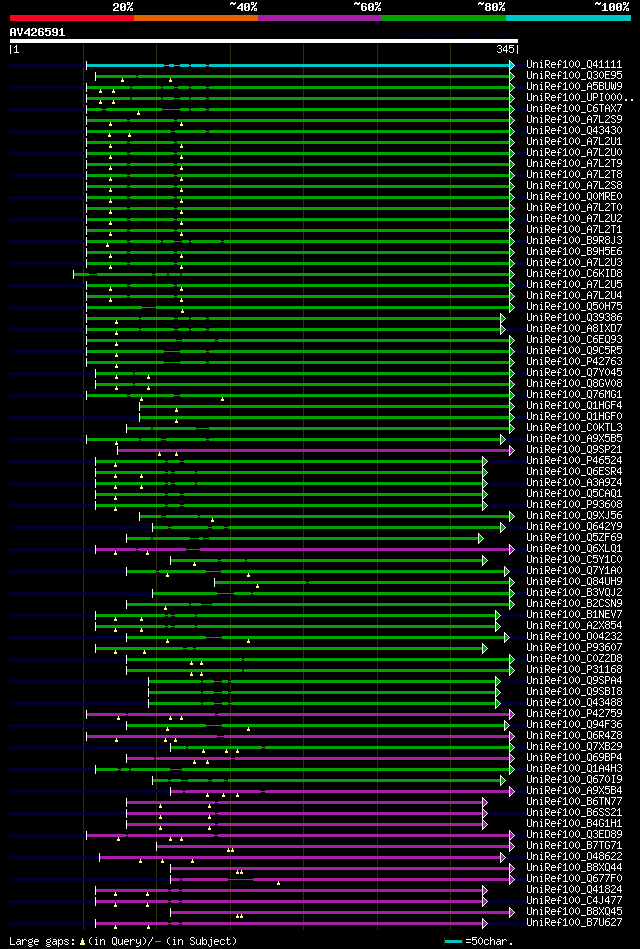Click the purple alignment bar of UniRef100_B7TG71

click(334, 846)
